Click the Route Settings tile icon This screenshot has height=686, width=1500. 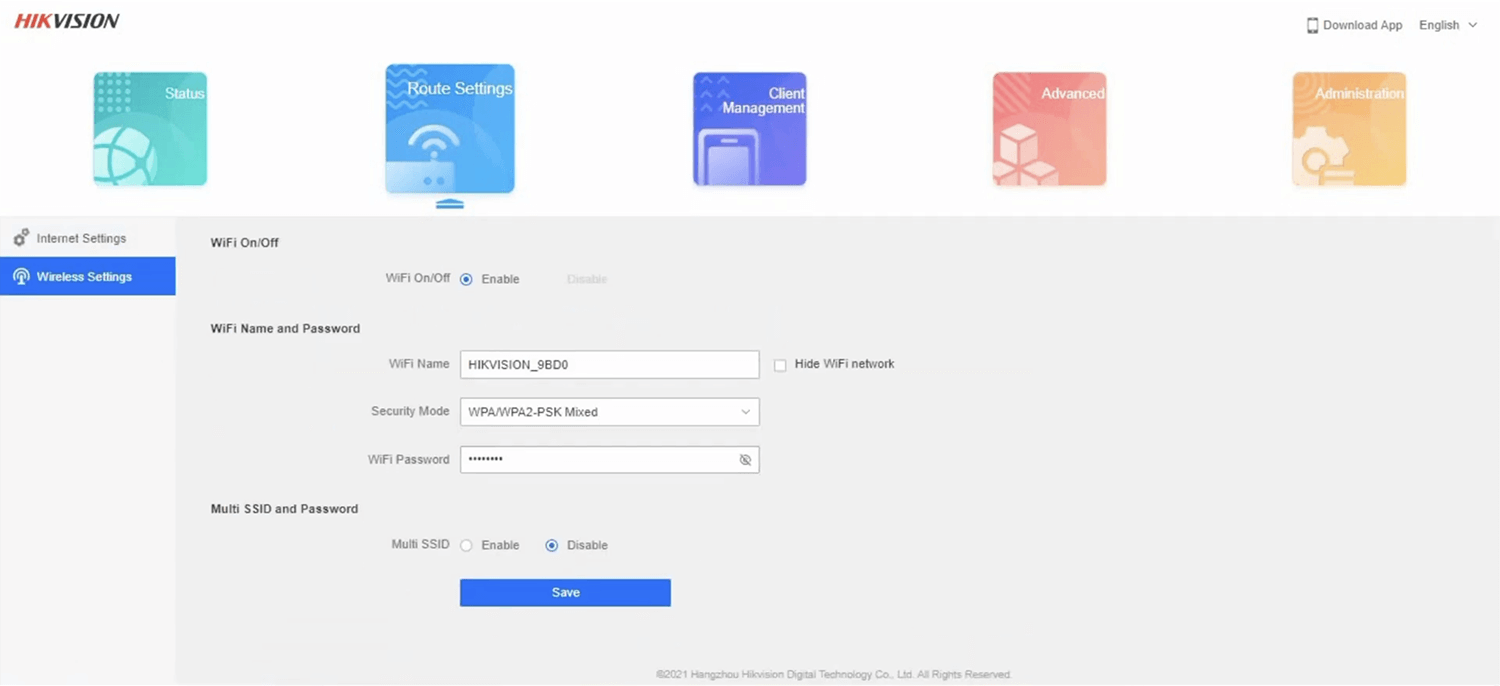click(450, 129)
